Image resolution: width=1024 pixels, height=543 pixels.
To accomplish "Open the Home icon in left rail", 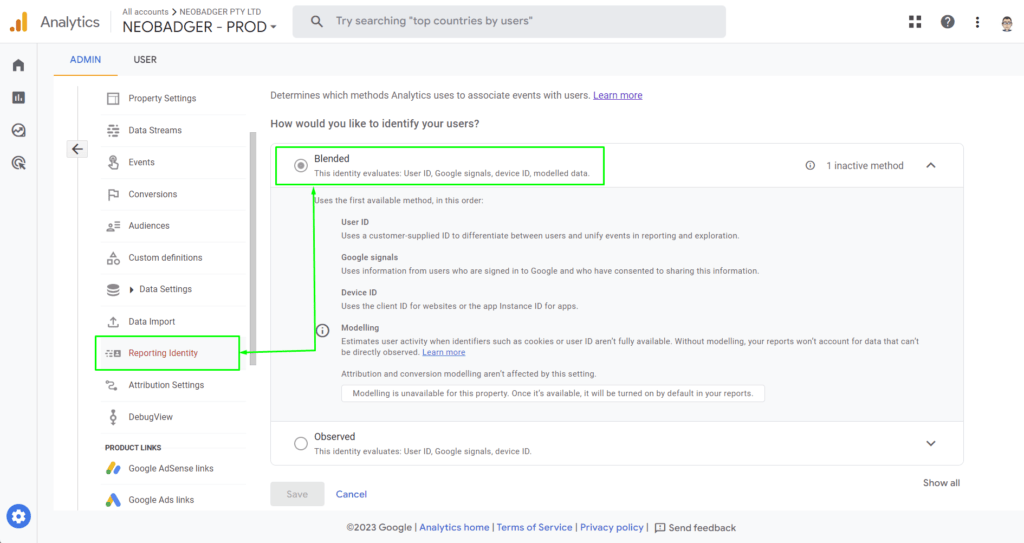I will tap(18, 65).
